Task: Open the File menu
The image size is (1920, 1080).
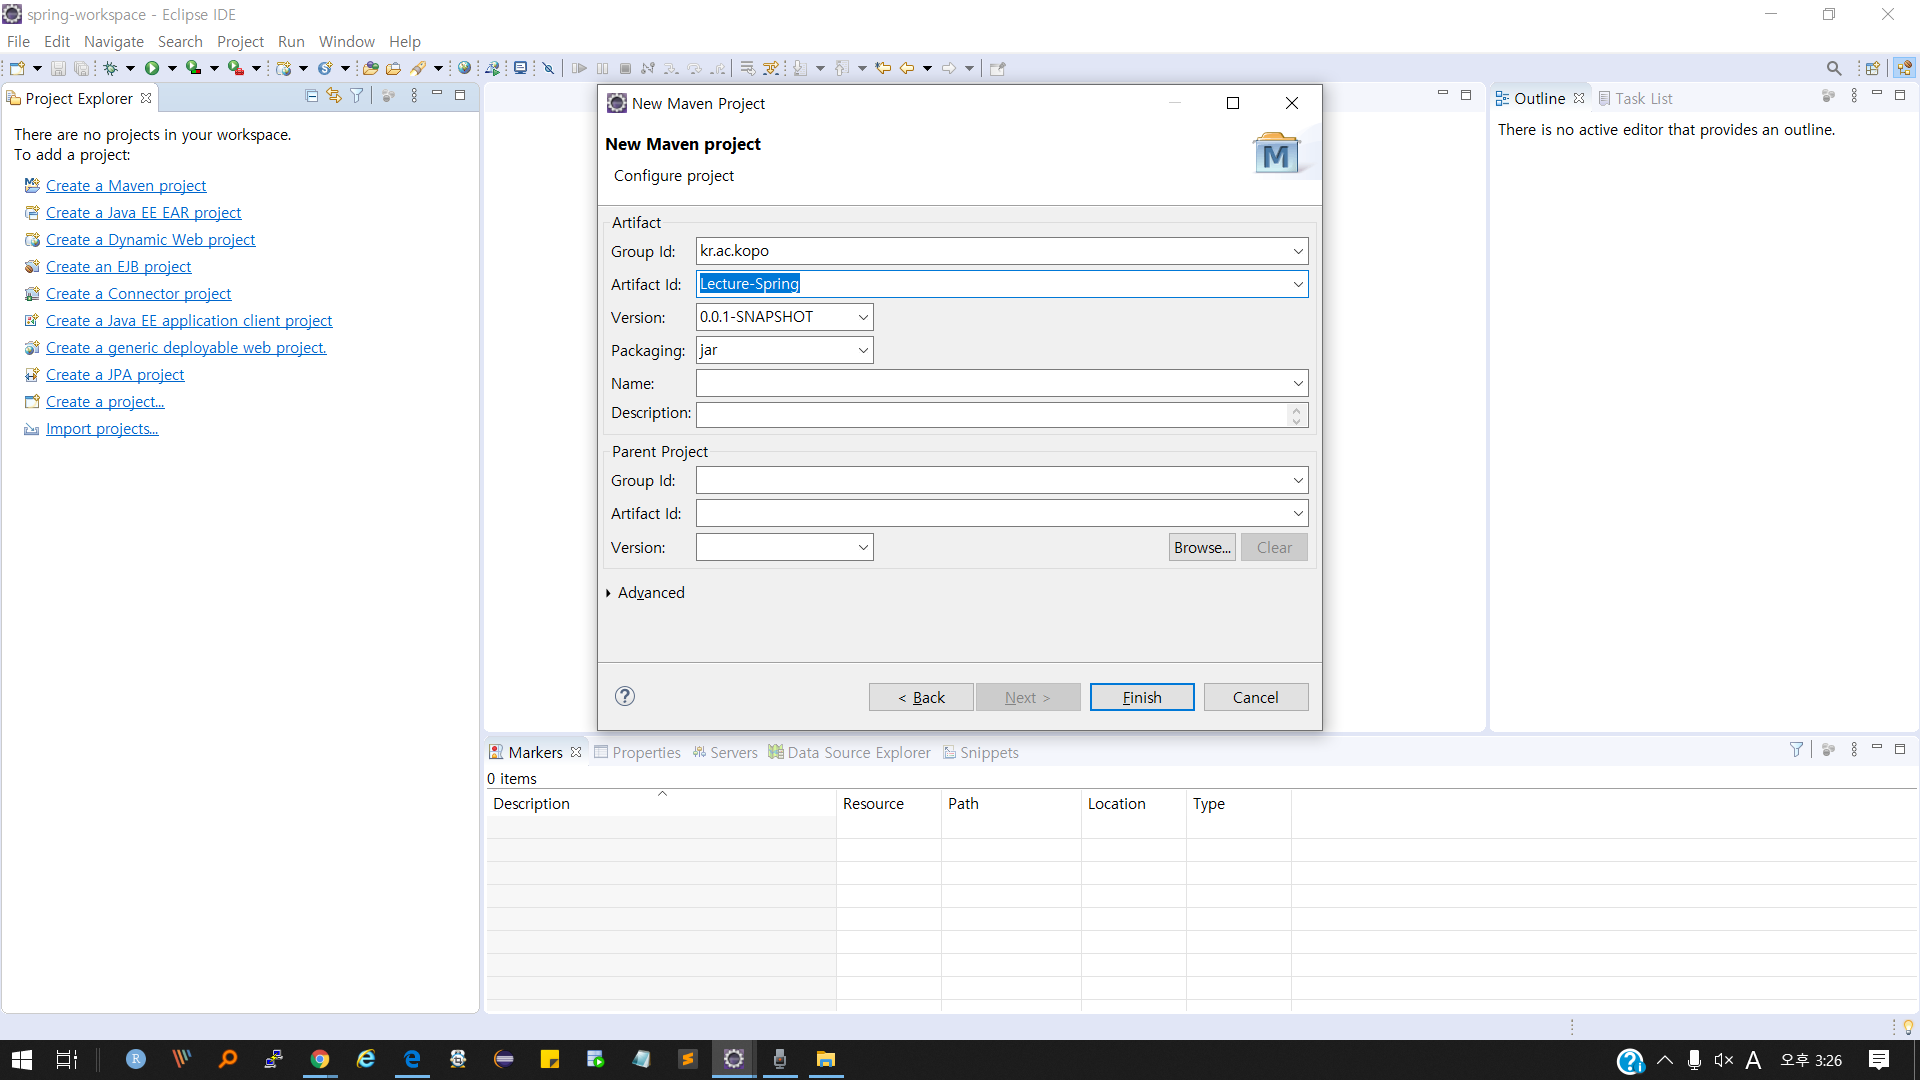Action: coord(18,41)
